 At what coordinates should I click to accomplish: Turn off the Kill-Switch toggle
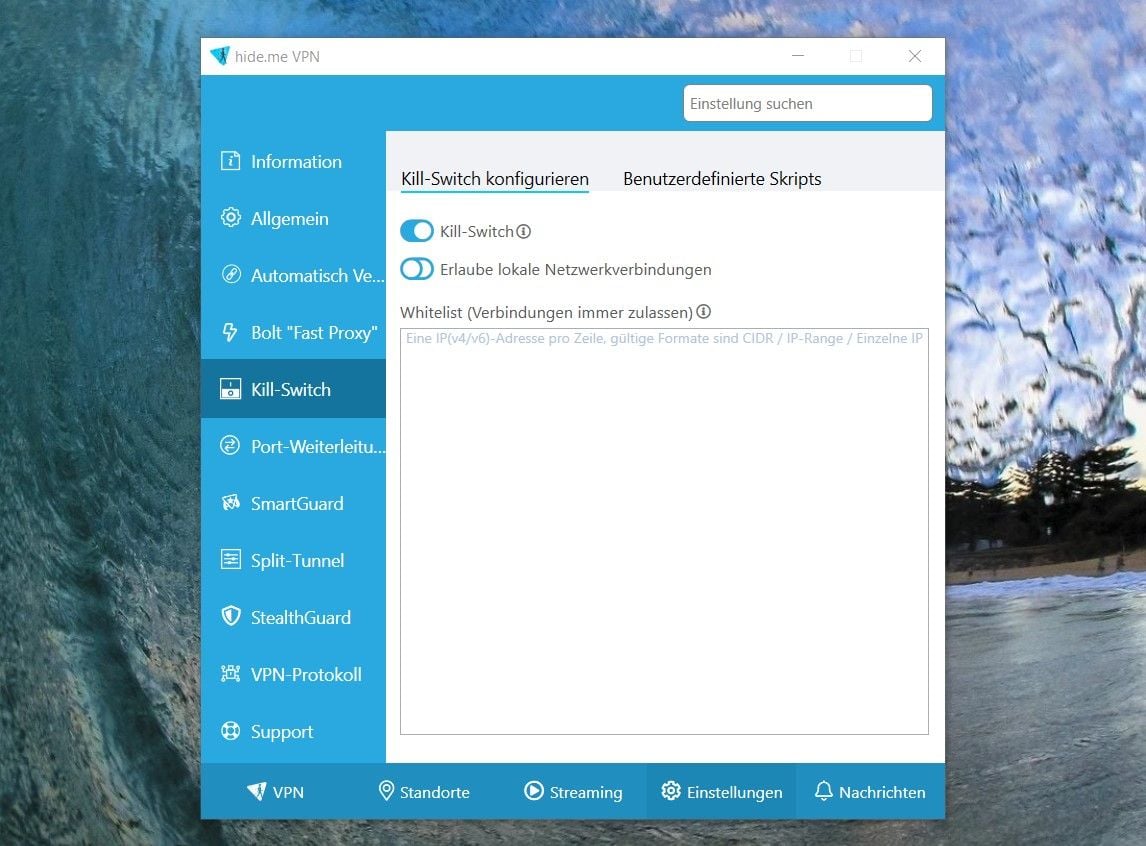click(417, 232)
